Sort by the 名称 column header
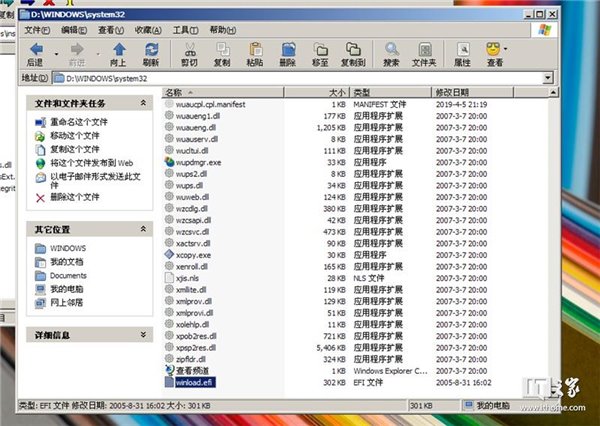 tap(223, 92)
